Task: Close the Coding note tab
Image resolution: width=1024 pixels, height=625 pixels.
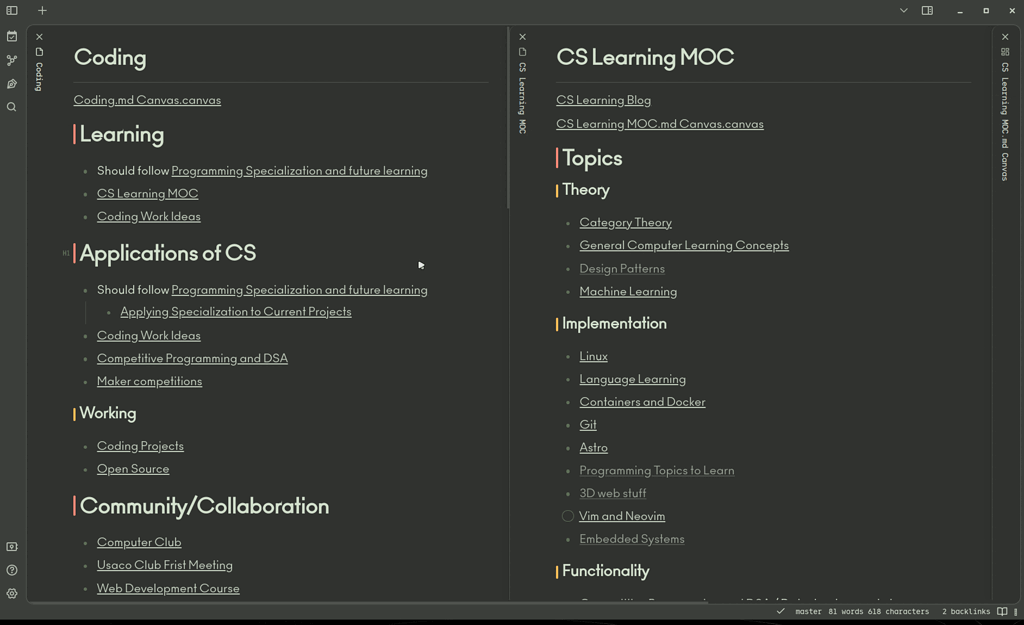Action: point(39,35)
